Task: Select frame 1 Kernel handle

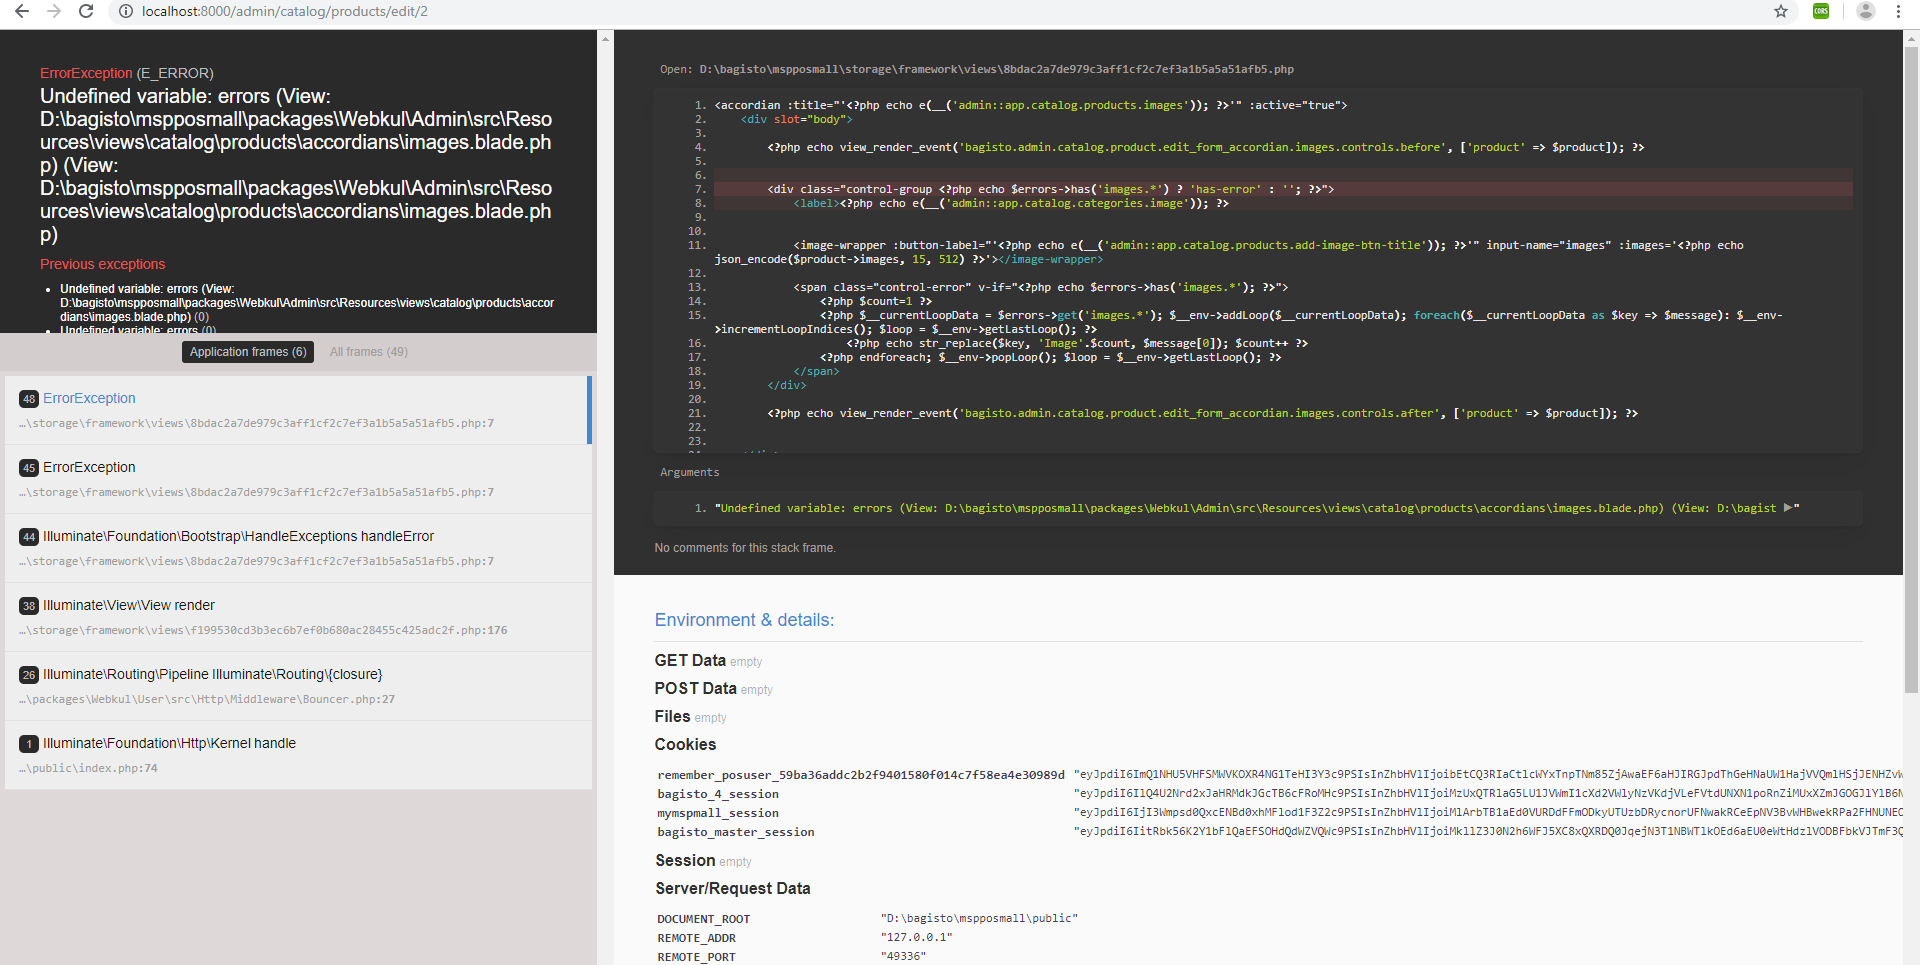Action: coord(298,755)
